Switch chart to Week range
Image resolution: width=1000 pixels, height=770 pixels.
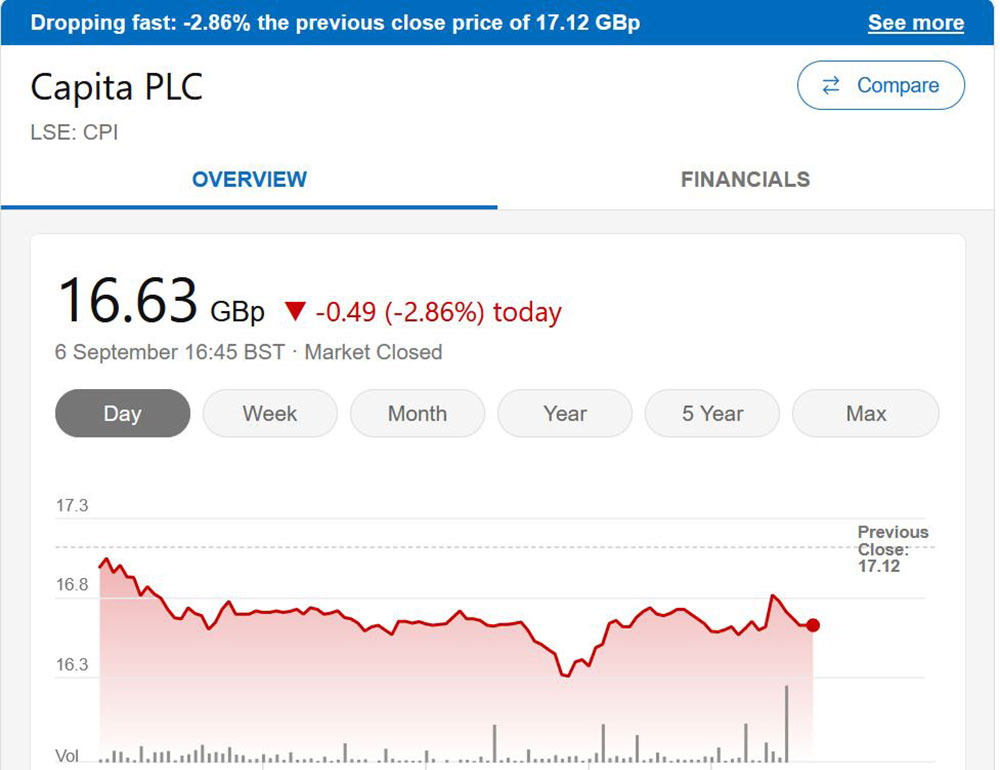(x=270, y=413)
